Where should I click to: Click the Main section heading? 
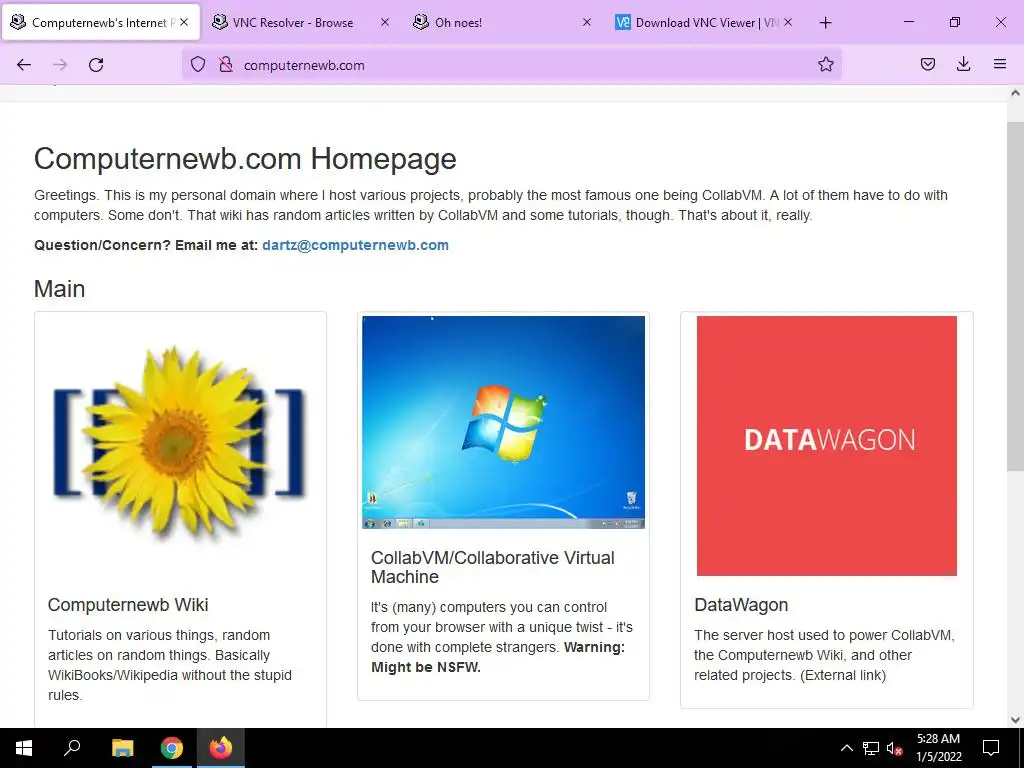[59, 289]
